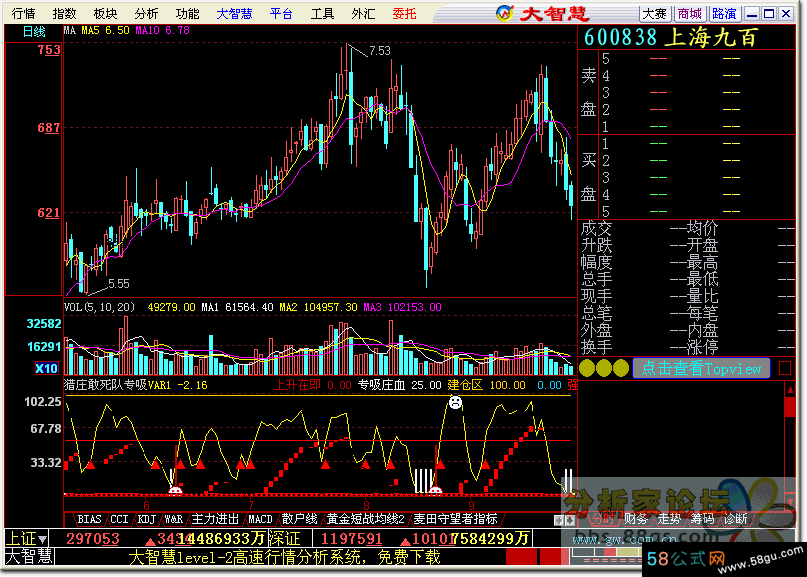Open the 板块 menu
The height and width of the screenshot is (577, 807).
[106, 13]
